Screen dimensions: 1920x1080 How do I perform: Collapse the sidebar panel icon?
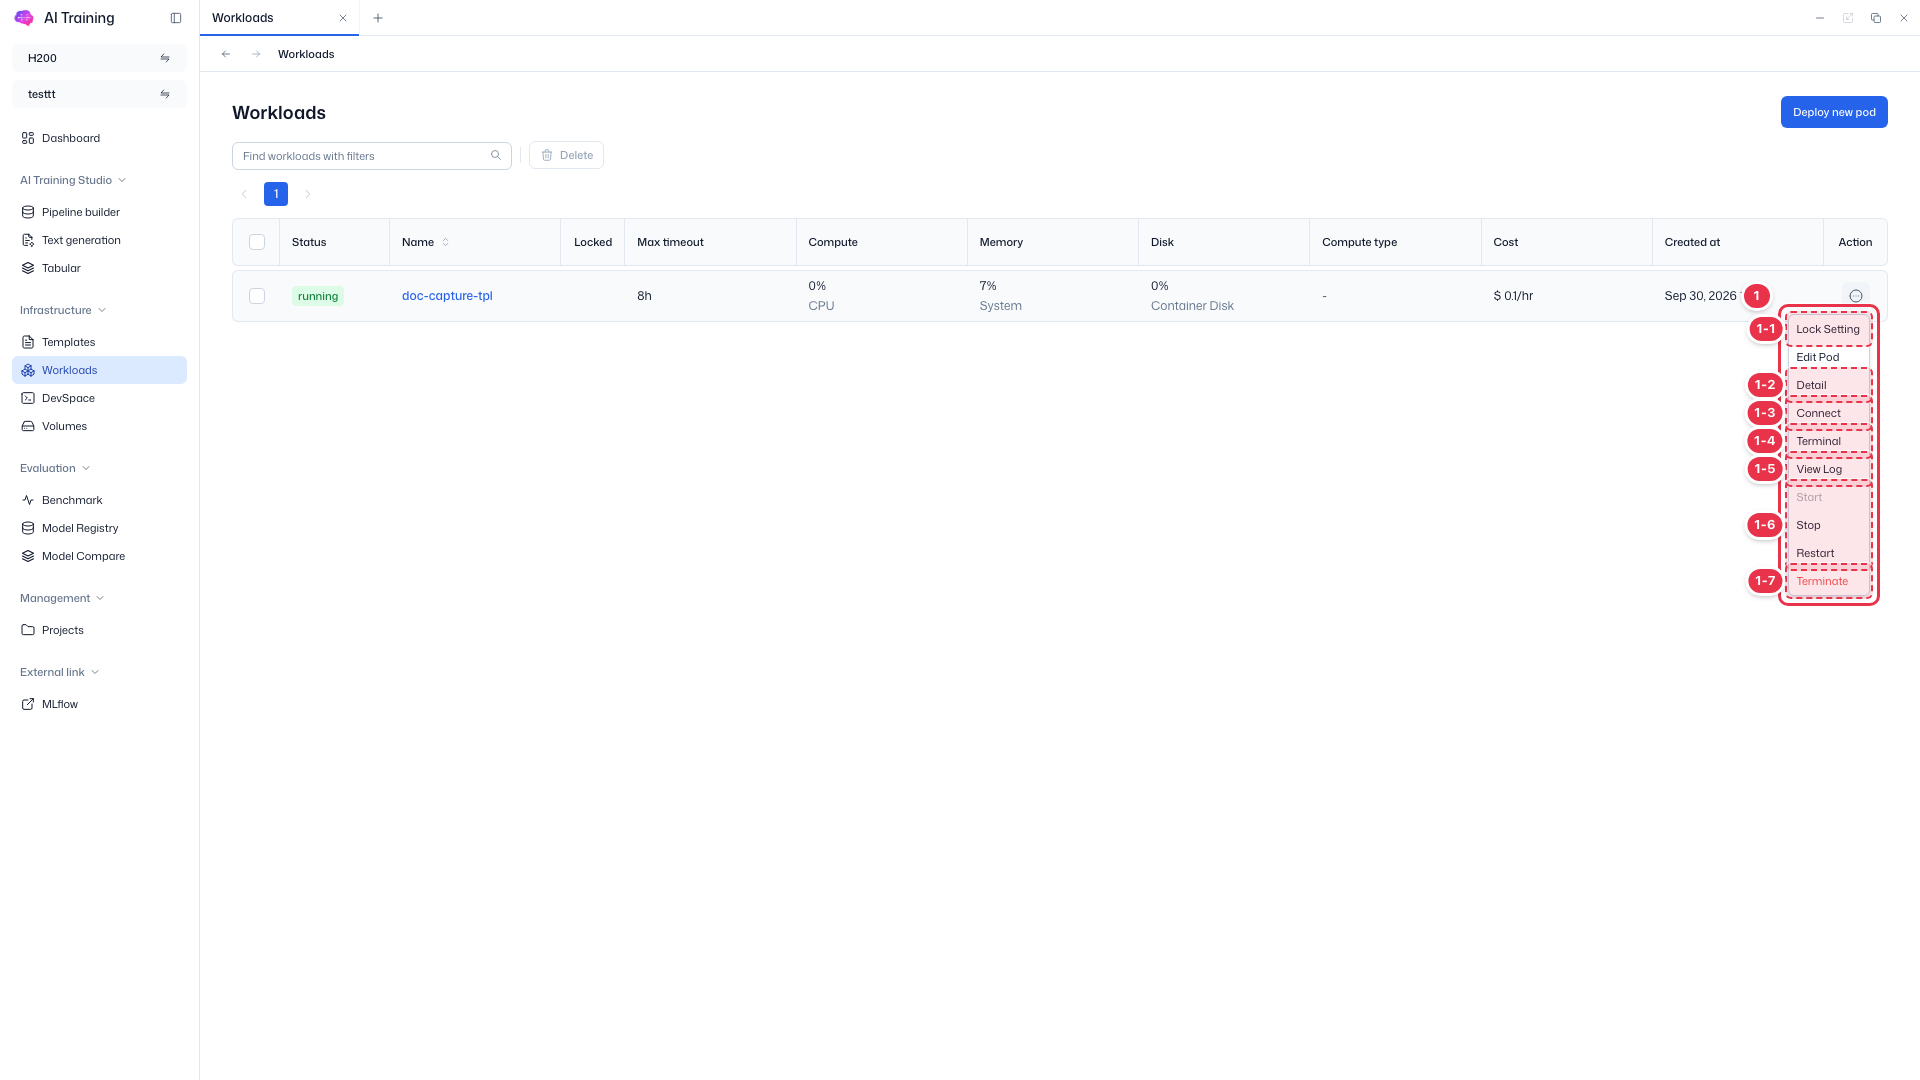point(176,18)
